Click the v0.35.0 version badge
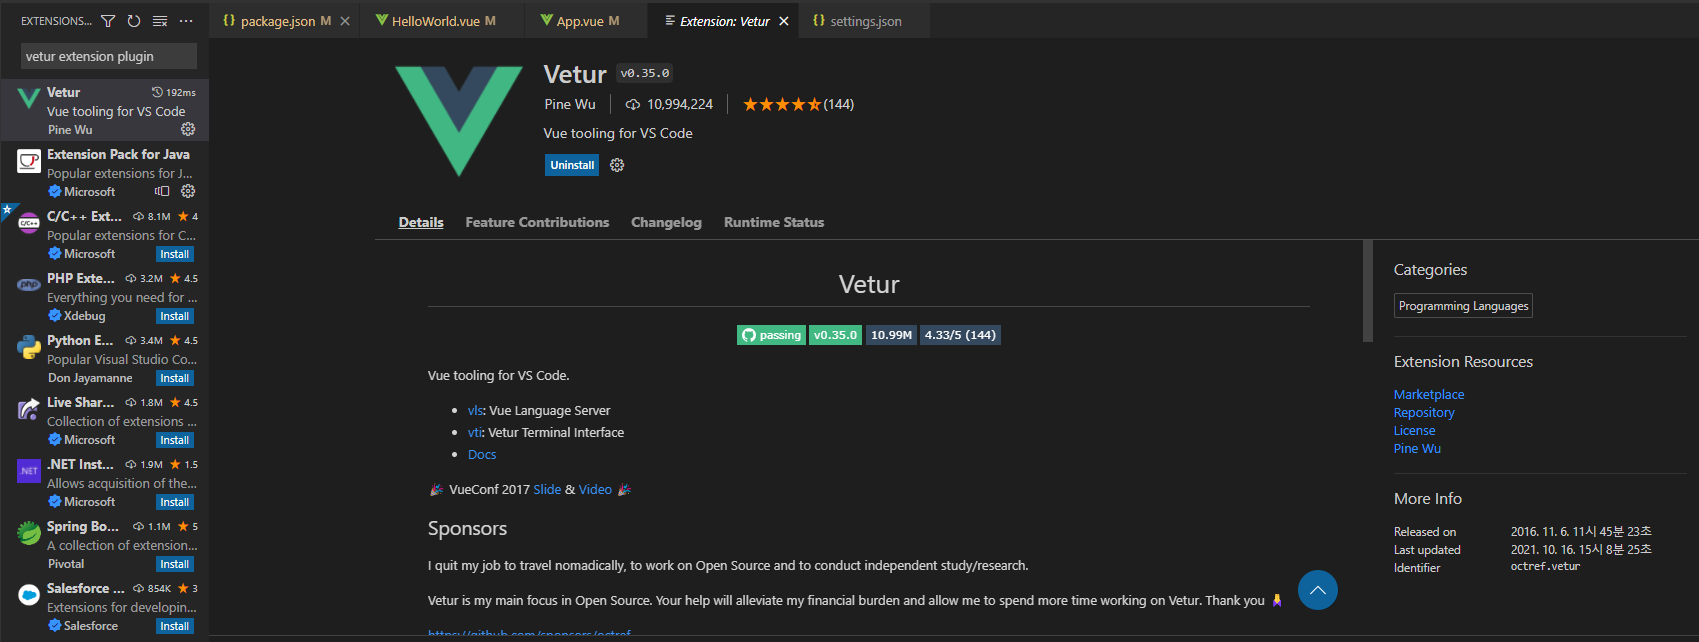 (835, 335)
